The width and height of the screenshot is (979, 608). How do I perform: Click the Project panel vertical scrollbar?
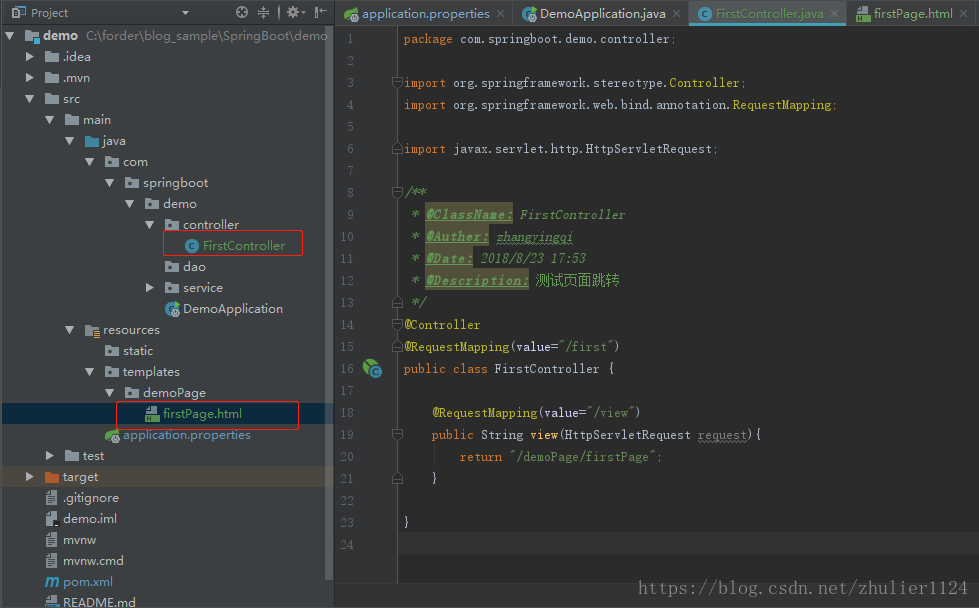(329, 300)
